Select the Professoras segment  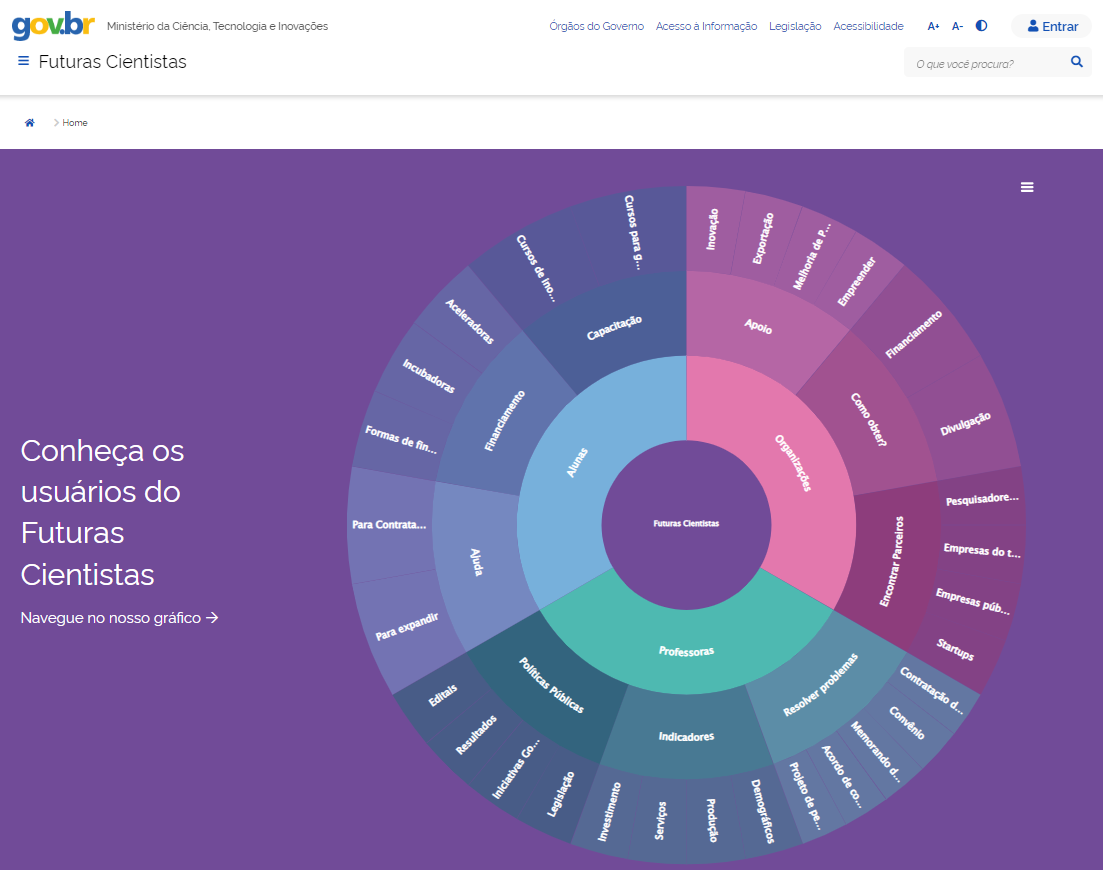coord(686,651)
